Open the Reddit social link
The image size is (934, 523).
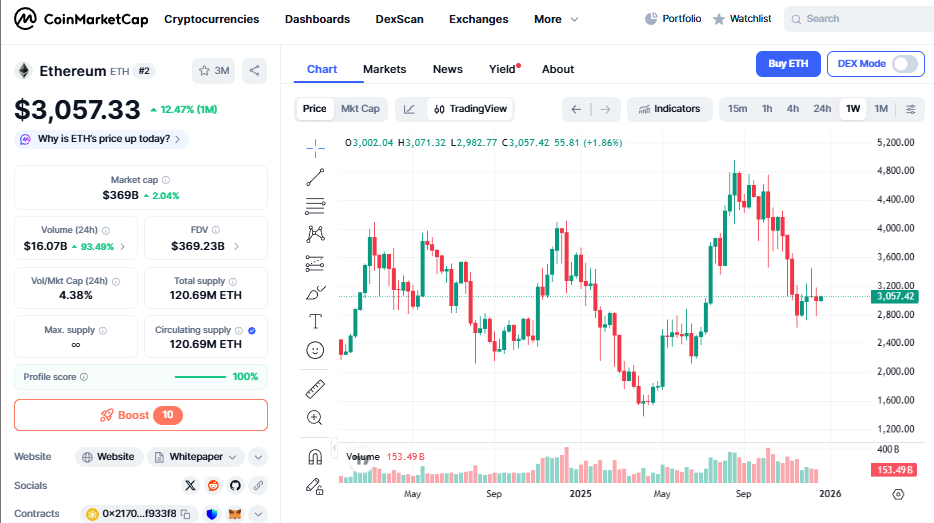coord(213,485)
